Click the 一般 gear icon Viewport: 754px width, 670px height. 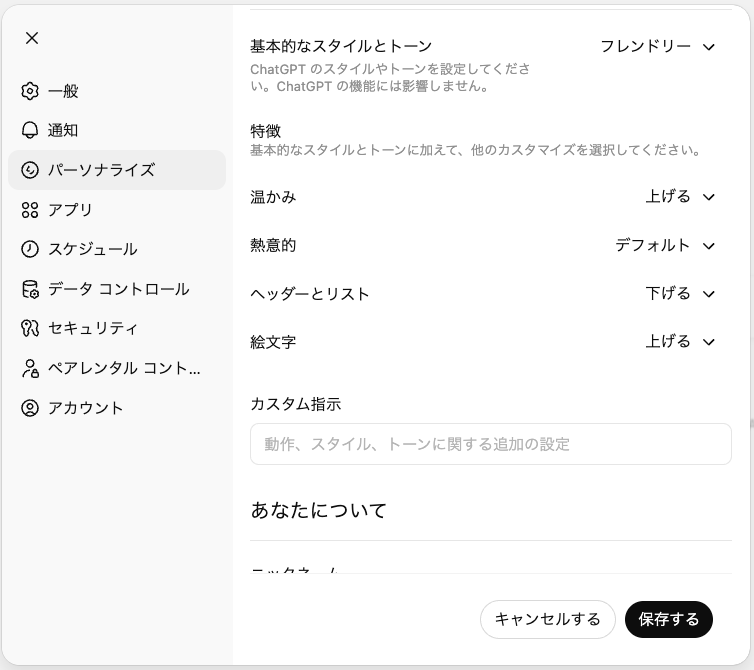(x=30, y=91)
